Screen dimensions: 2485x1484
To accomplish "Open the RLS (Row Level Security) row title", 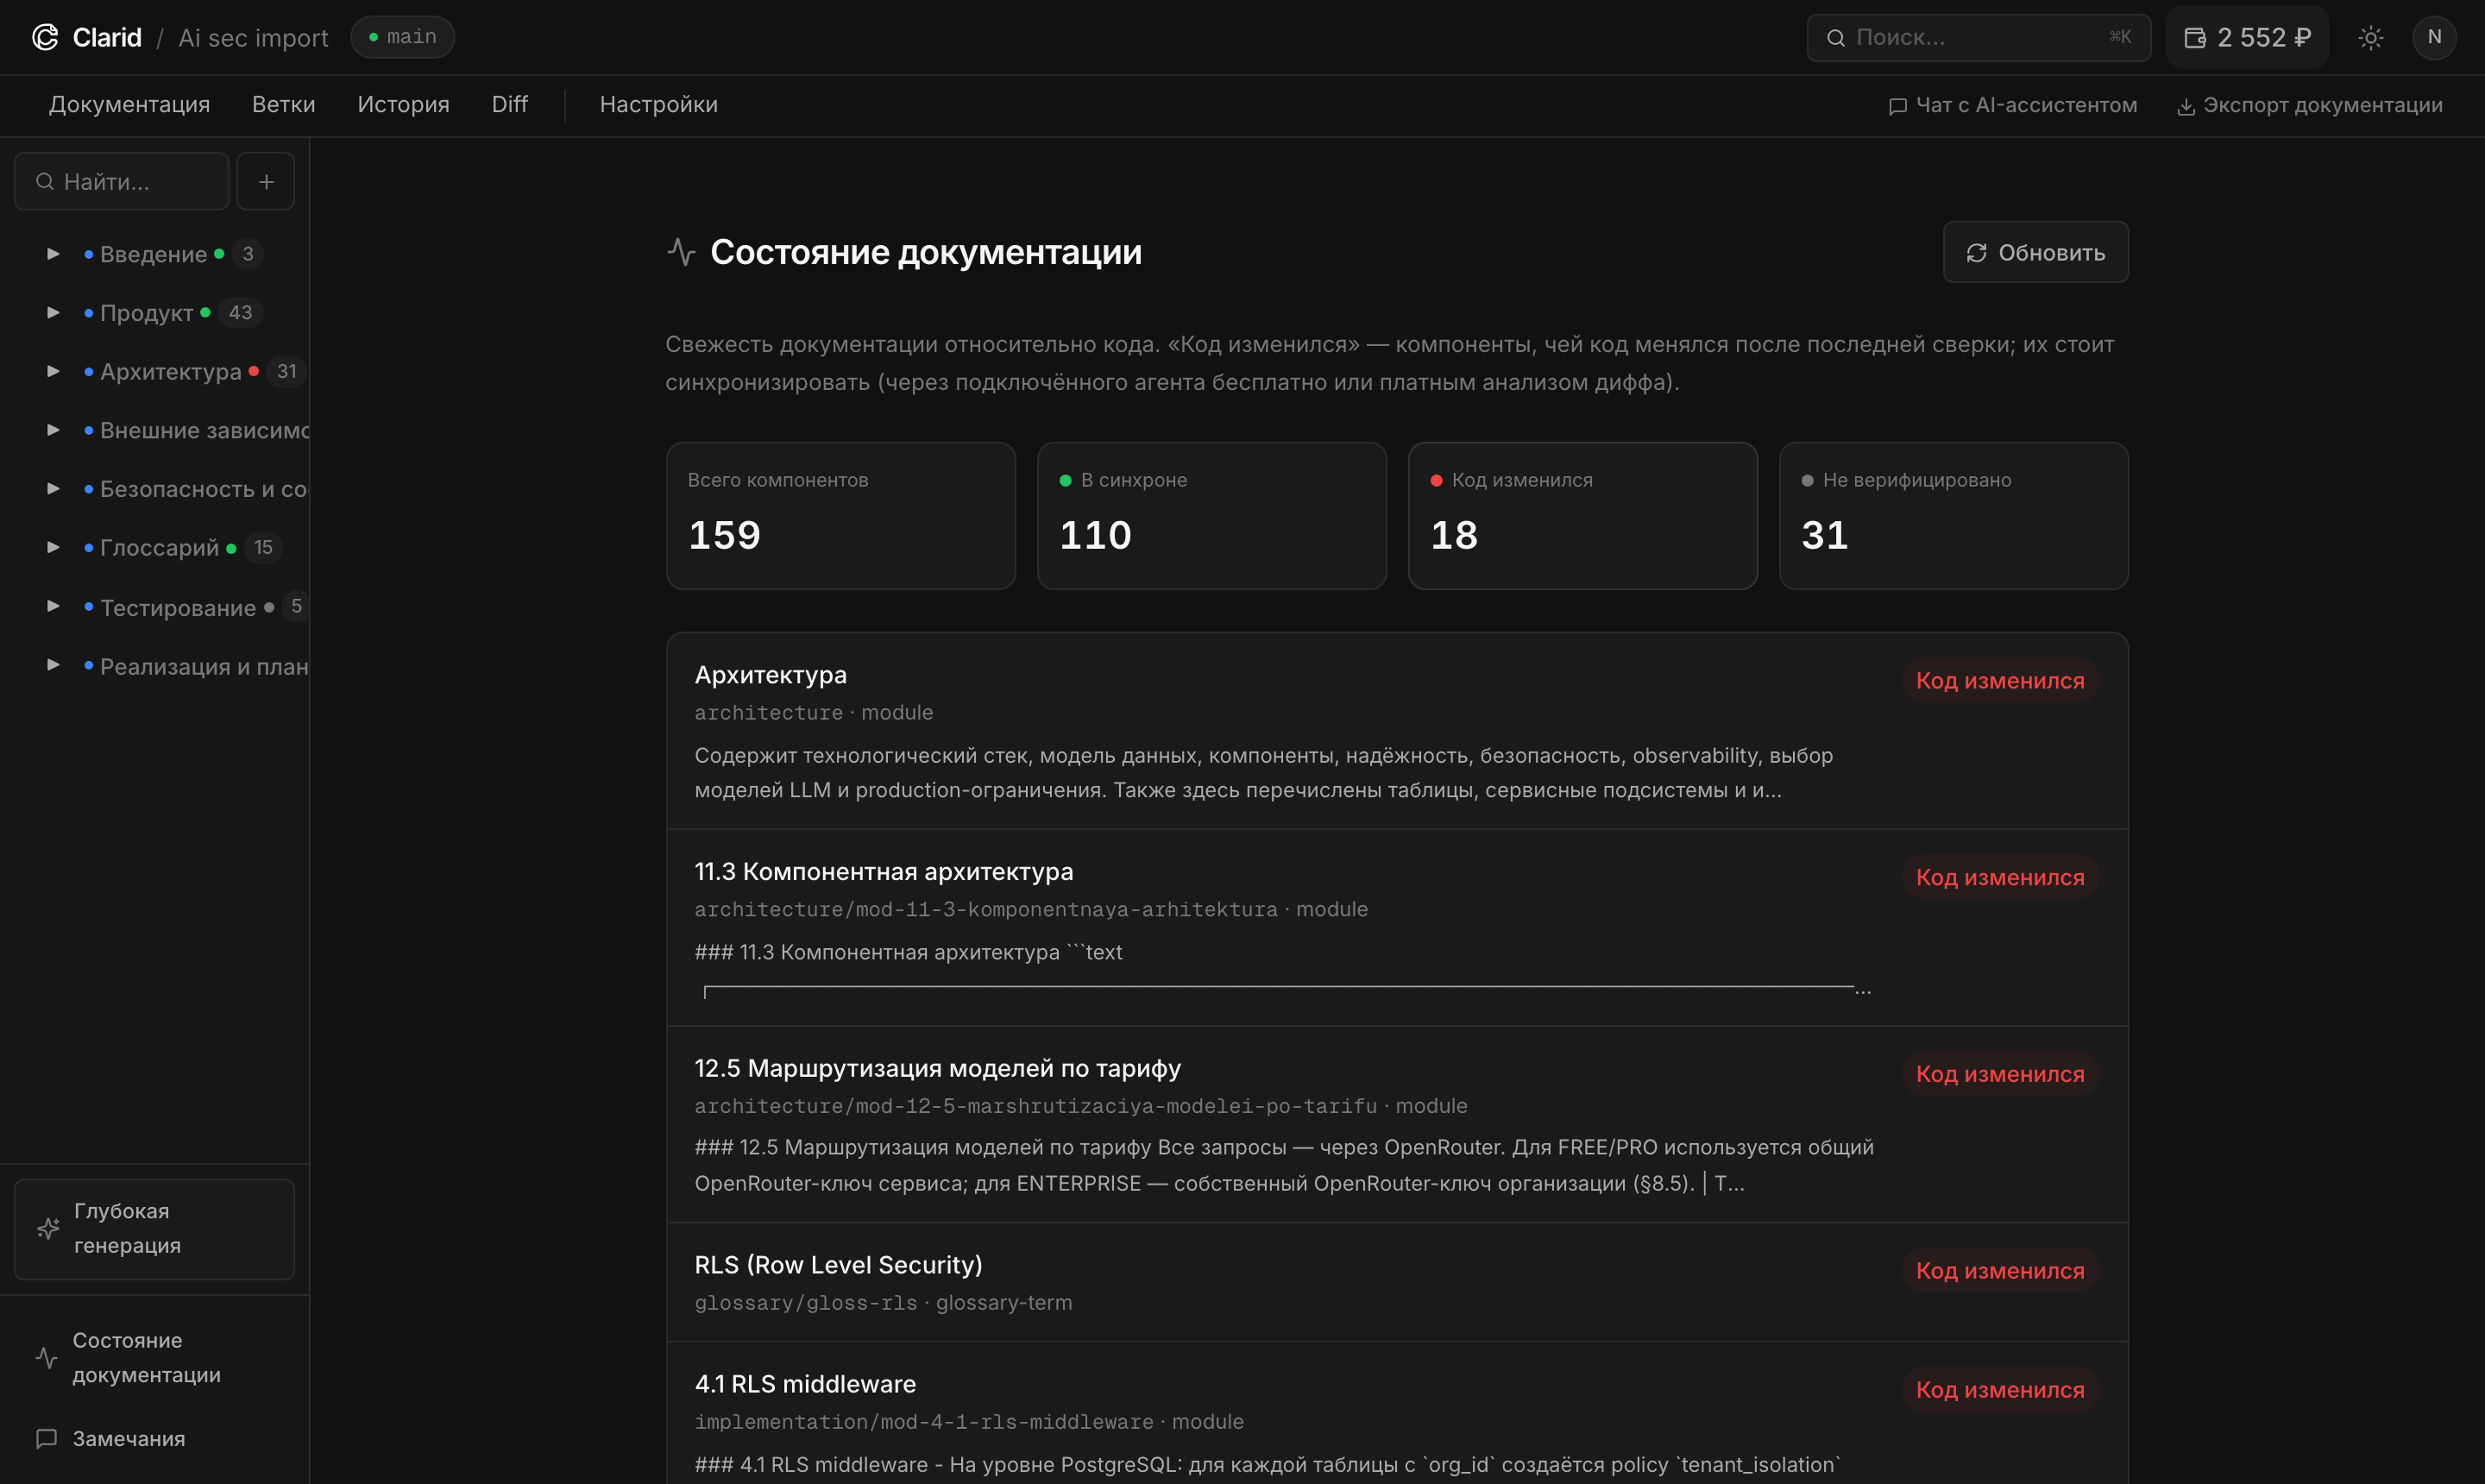I will 838,1265.
